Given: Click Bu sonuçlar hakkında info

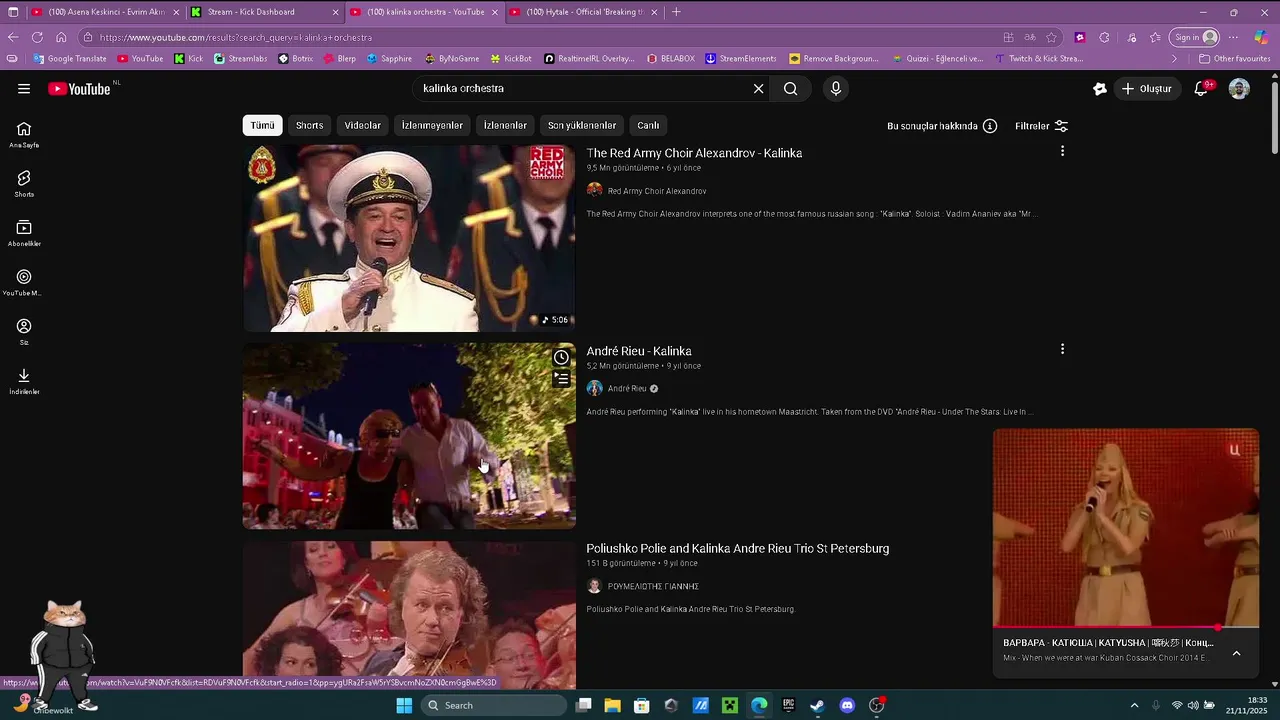Looking at the screenshot, I should pos(941,126).
